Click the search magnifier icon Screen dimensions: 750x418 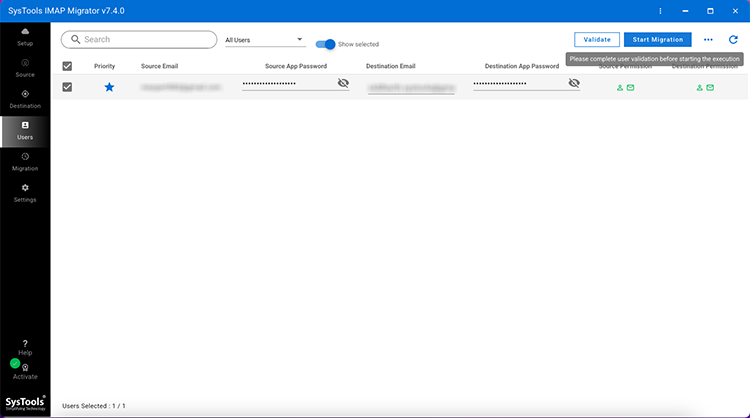click(76, 39)
